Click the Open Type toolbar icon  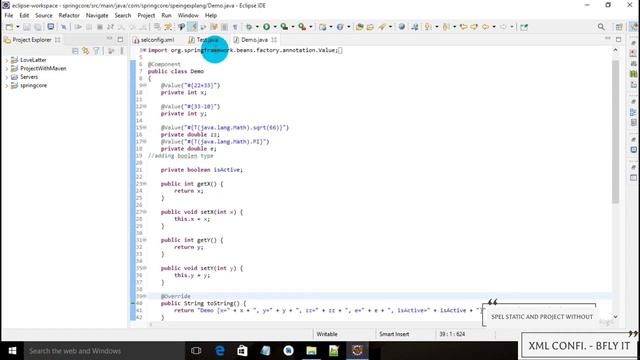[x=360, y=27]
